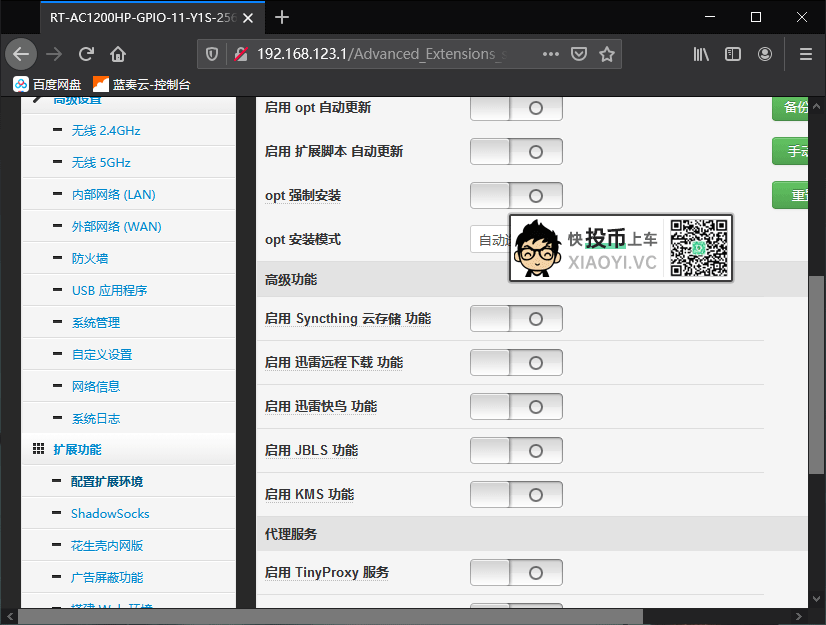
Task: Open 系统管理 in sidebar
Action: 96,323
